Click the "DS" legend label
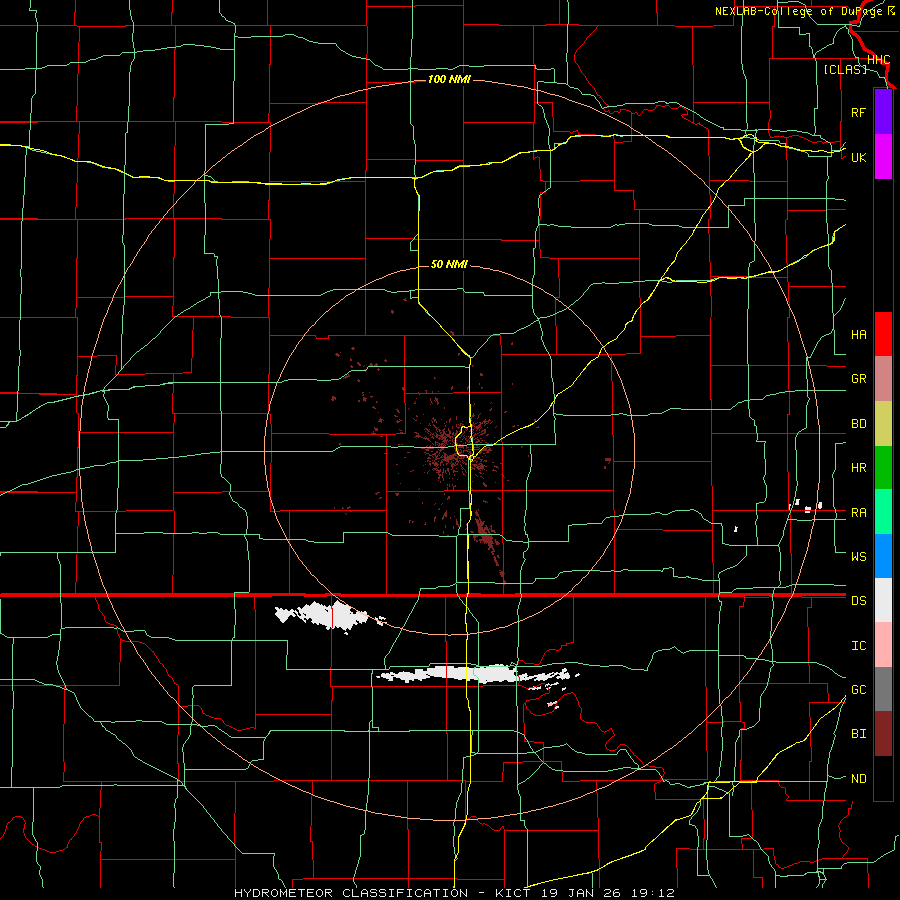 tap(858, 600)
